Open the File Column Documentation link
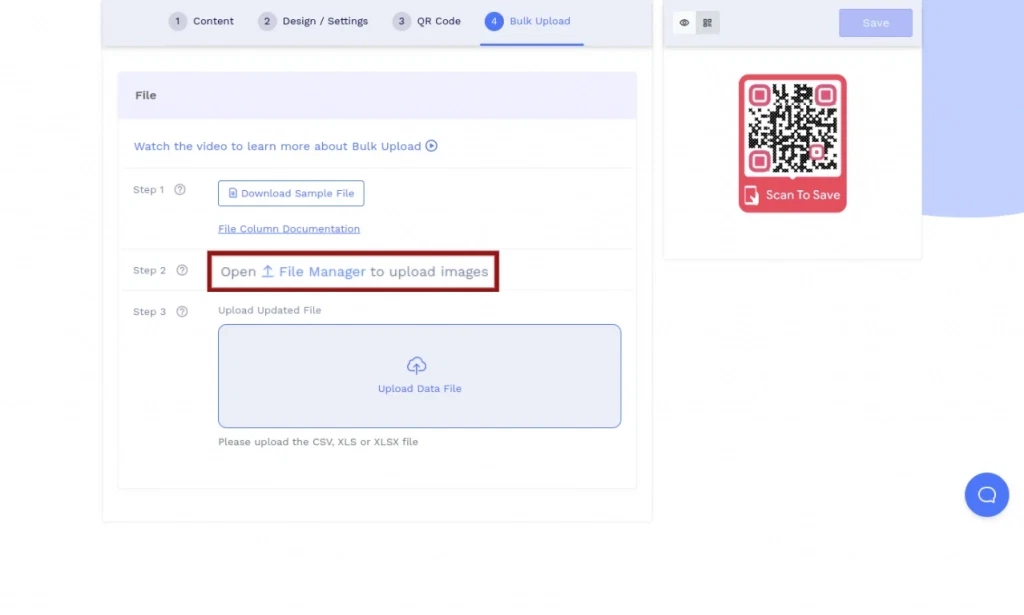The image size is (1024, 615). (x=289, y=229)
